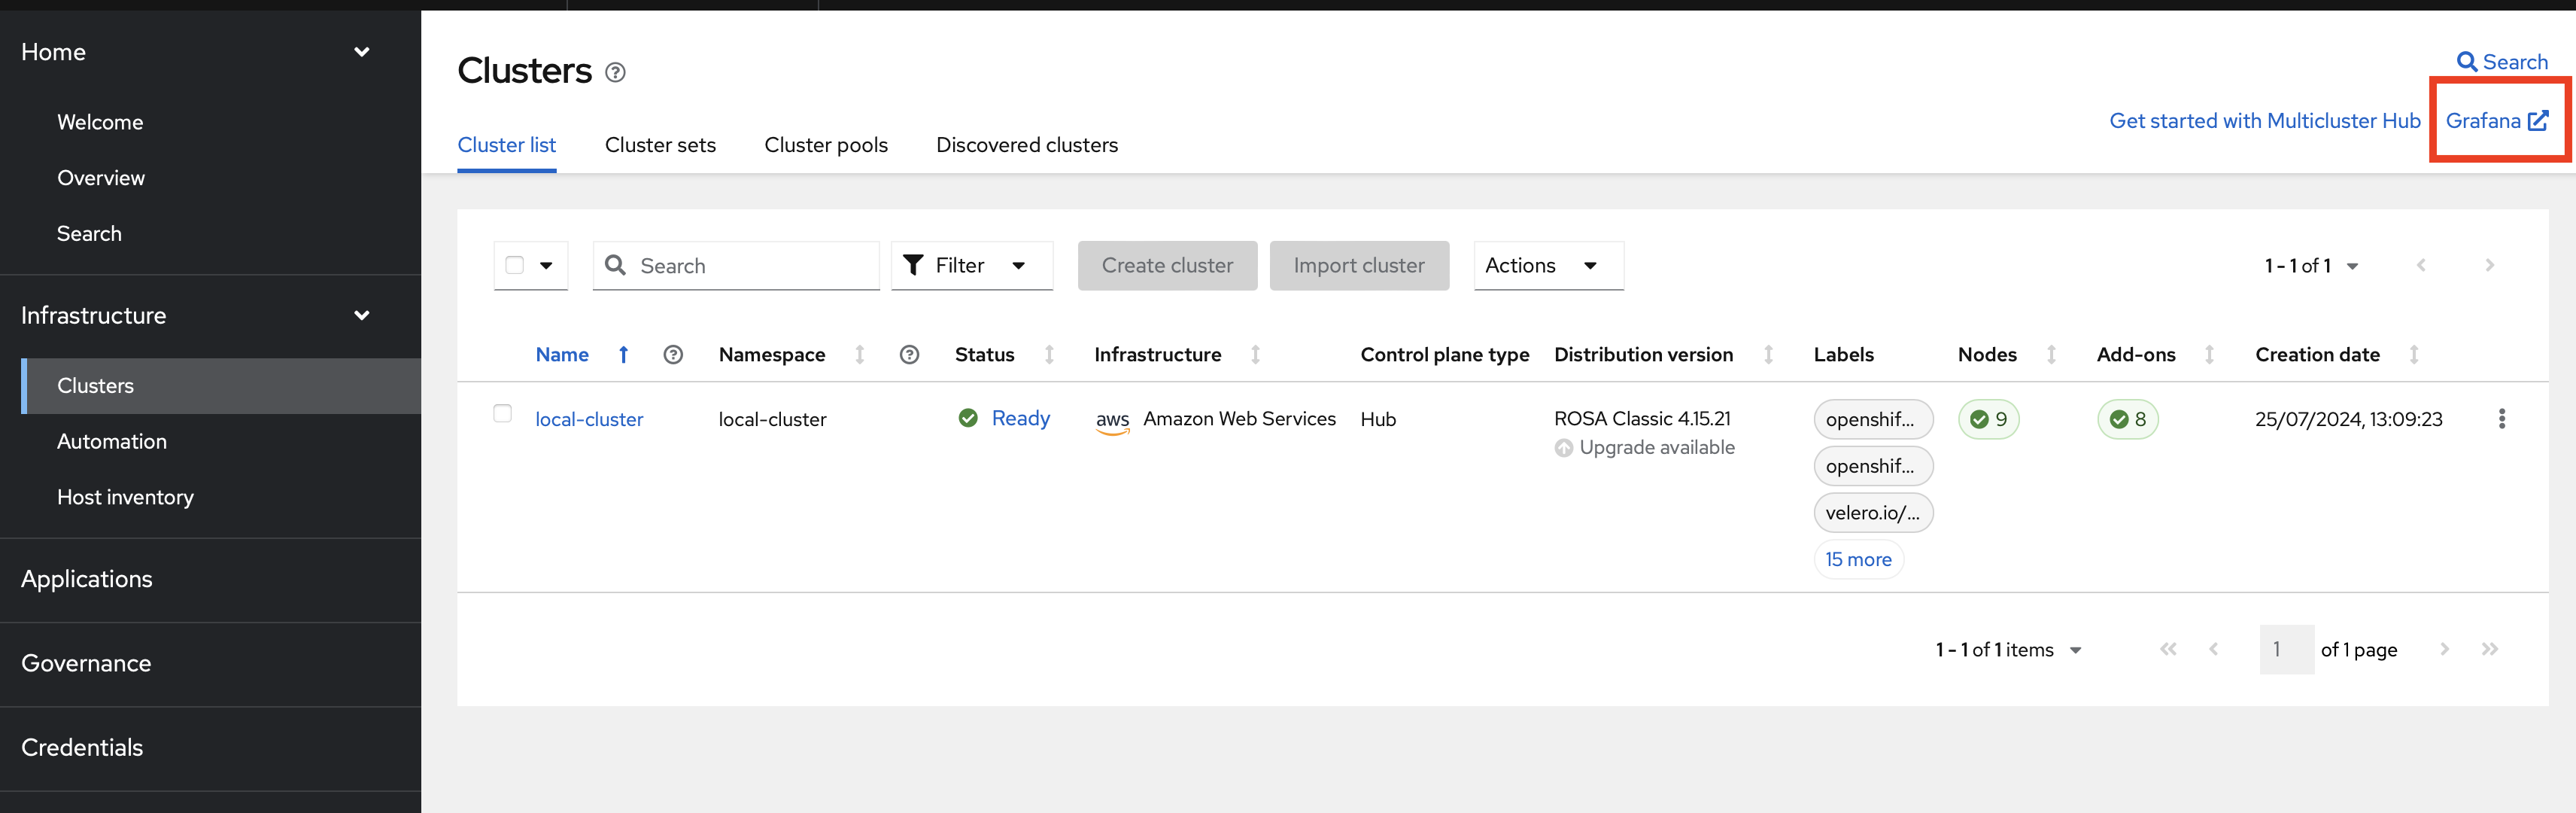2576x813 pixels.
Task: Toggle the select-all checkbox in toolbar
Action: [x=514, y=265]
